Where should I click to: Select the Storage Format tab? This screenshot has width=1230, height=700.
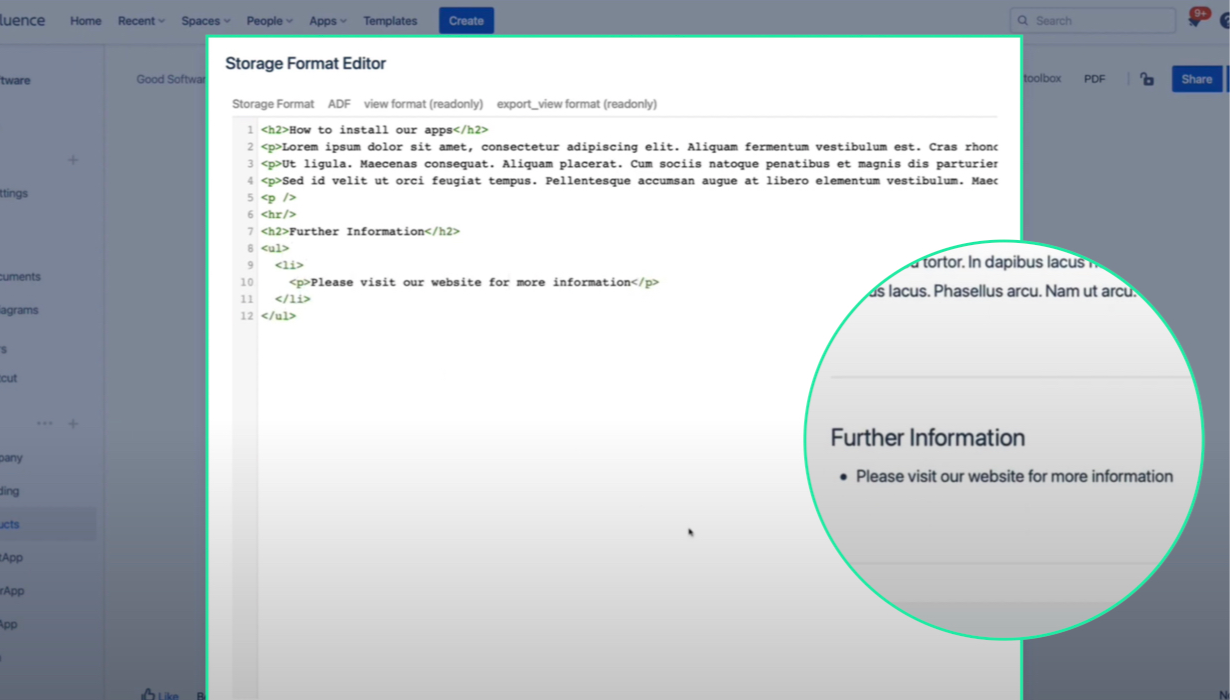point(273,104)
